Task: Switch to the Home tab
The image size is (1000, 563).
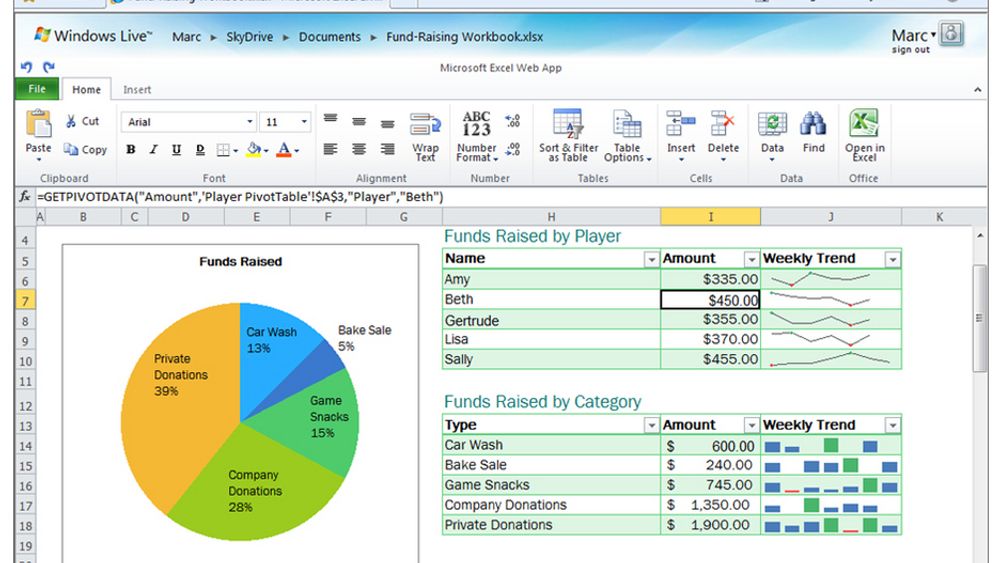Action: click(x=86, y=89)
